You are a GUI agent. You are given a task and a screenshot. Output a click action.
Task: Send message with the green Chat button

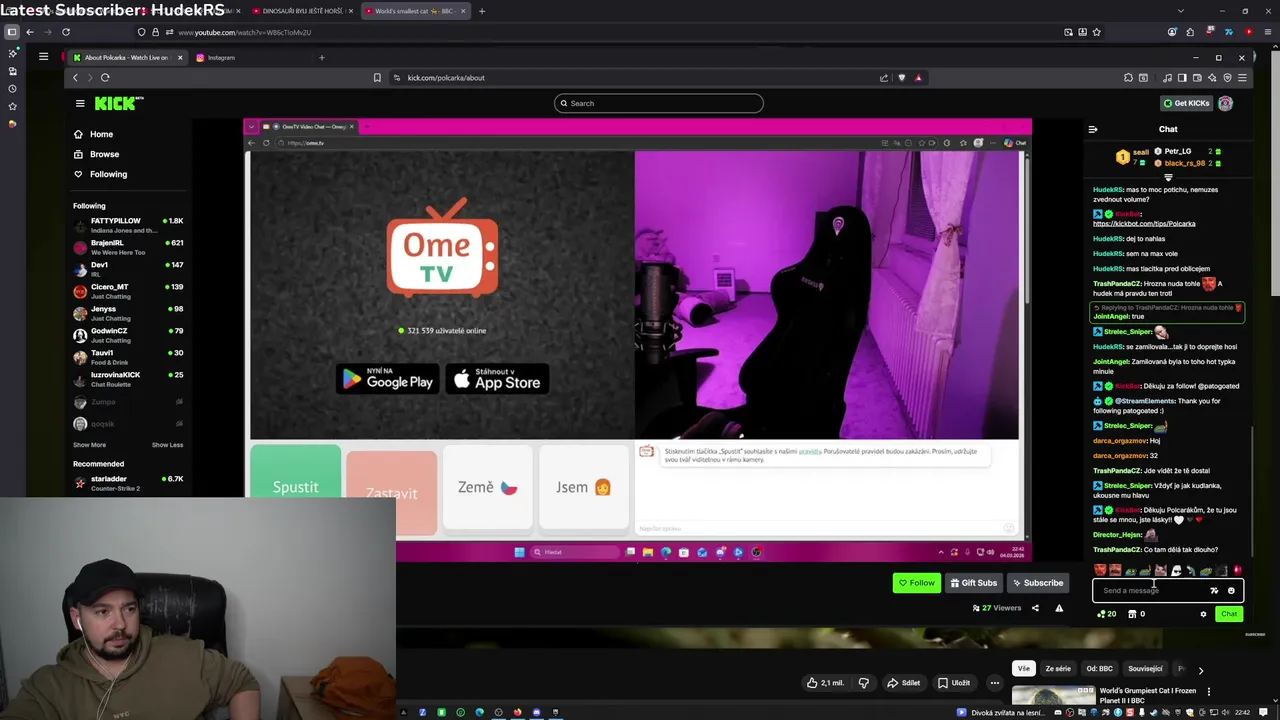tap(1228, 614)
